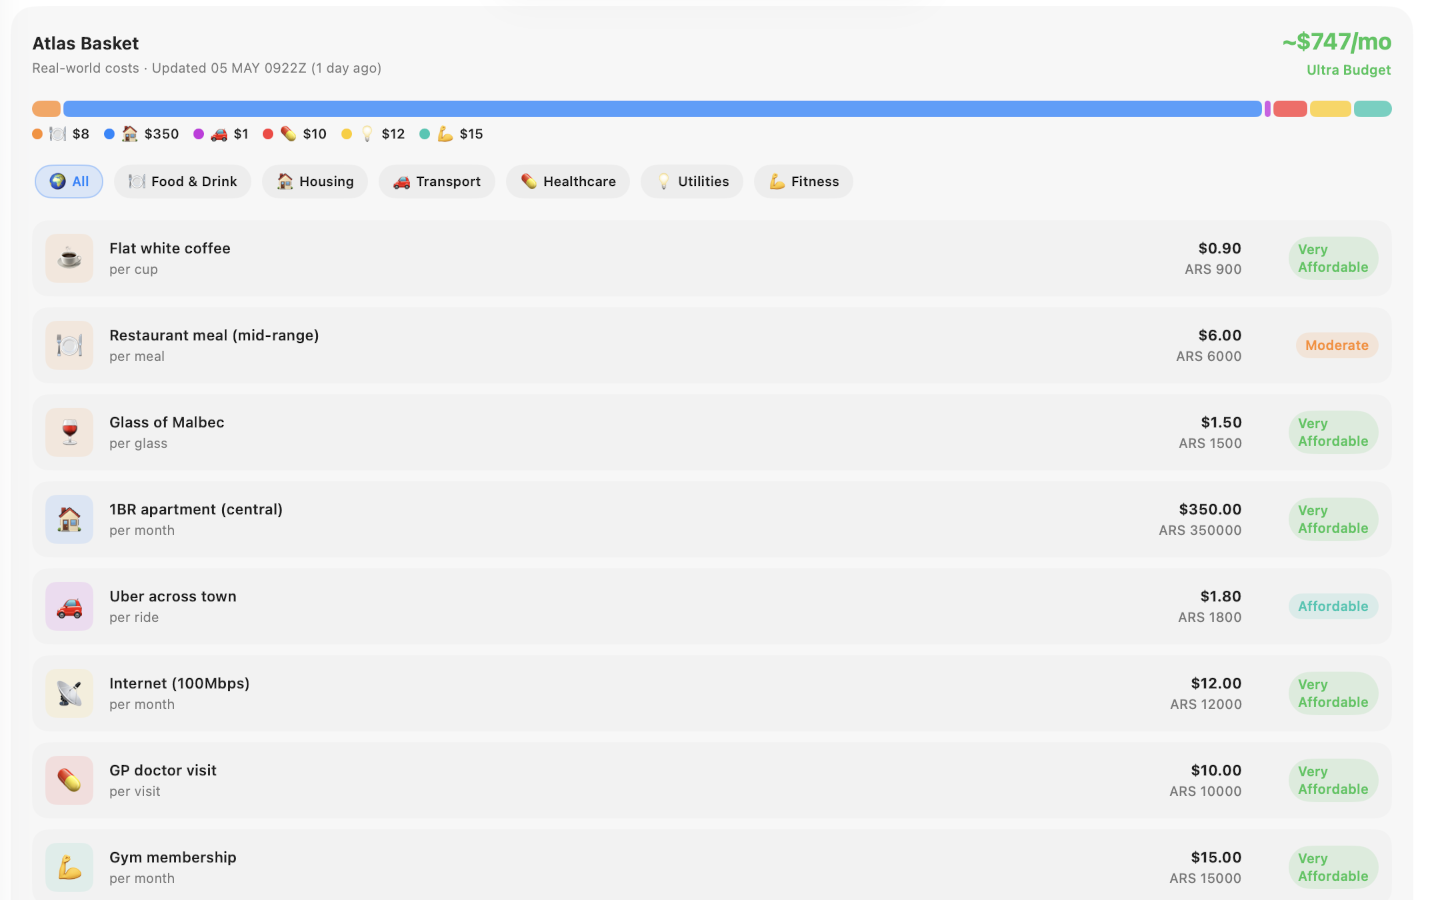Click the satellite dish icon for Internet row

coord(69,693)
